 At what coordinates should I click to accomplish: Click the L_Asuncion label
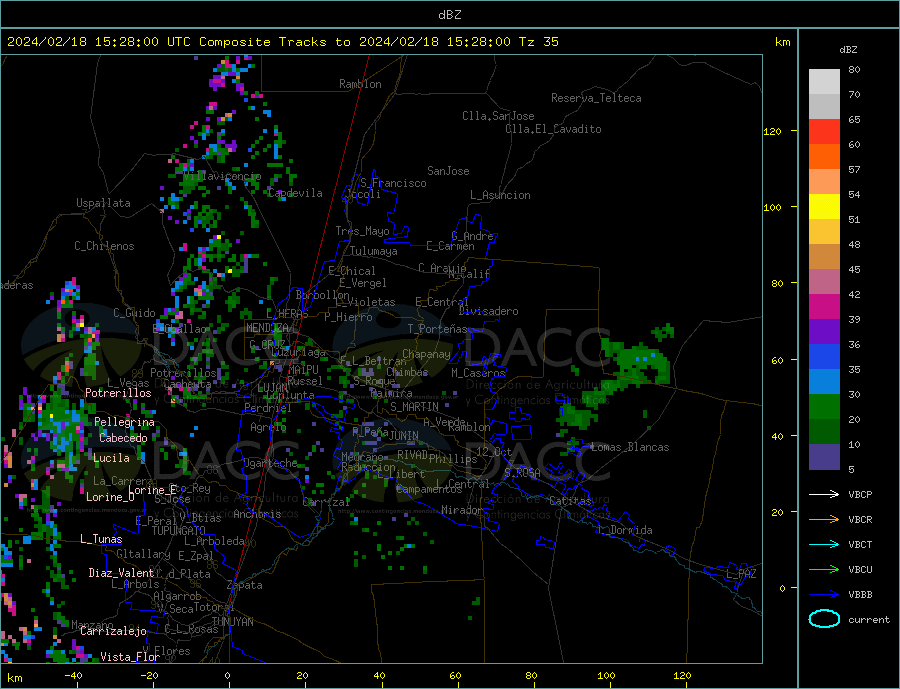tap(501, 195)
